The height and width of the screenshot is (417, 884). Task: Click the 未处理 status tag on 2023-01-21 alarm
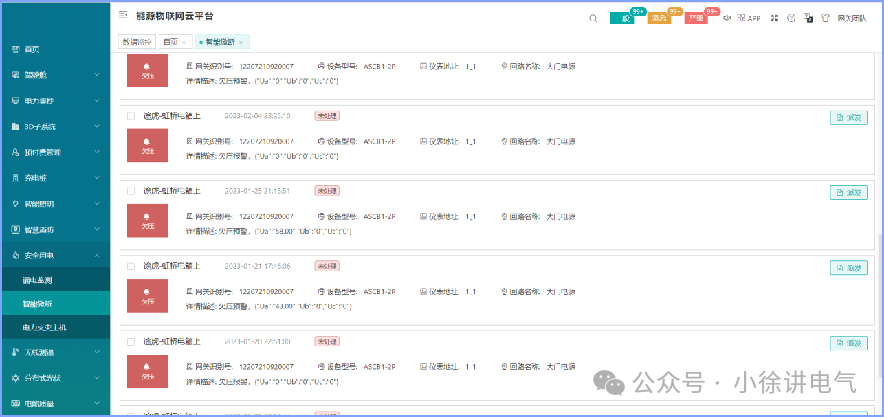point(327,266)
